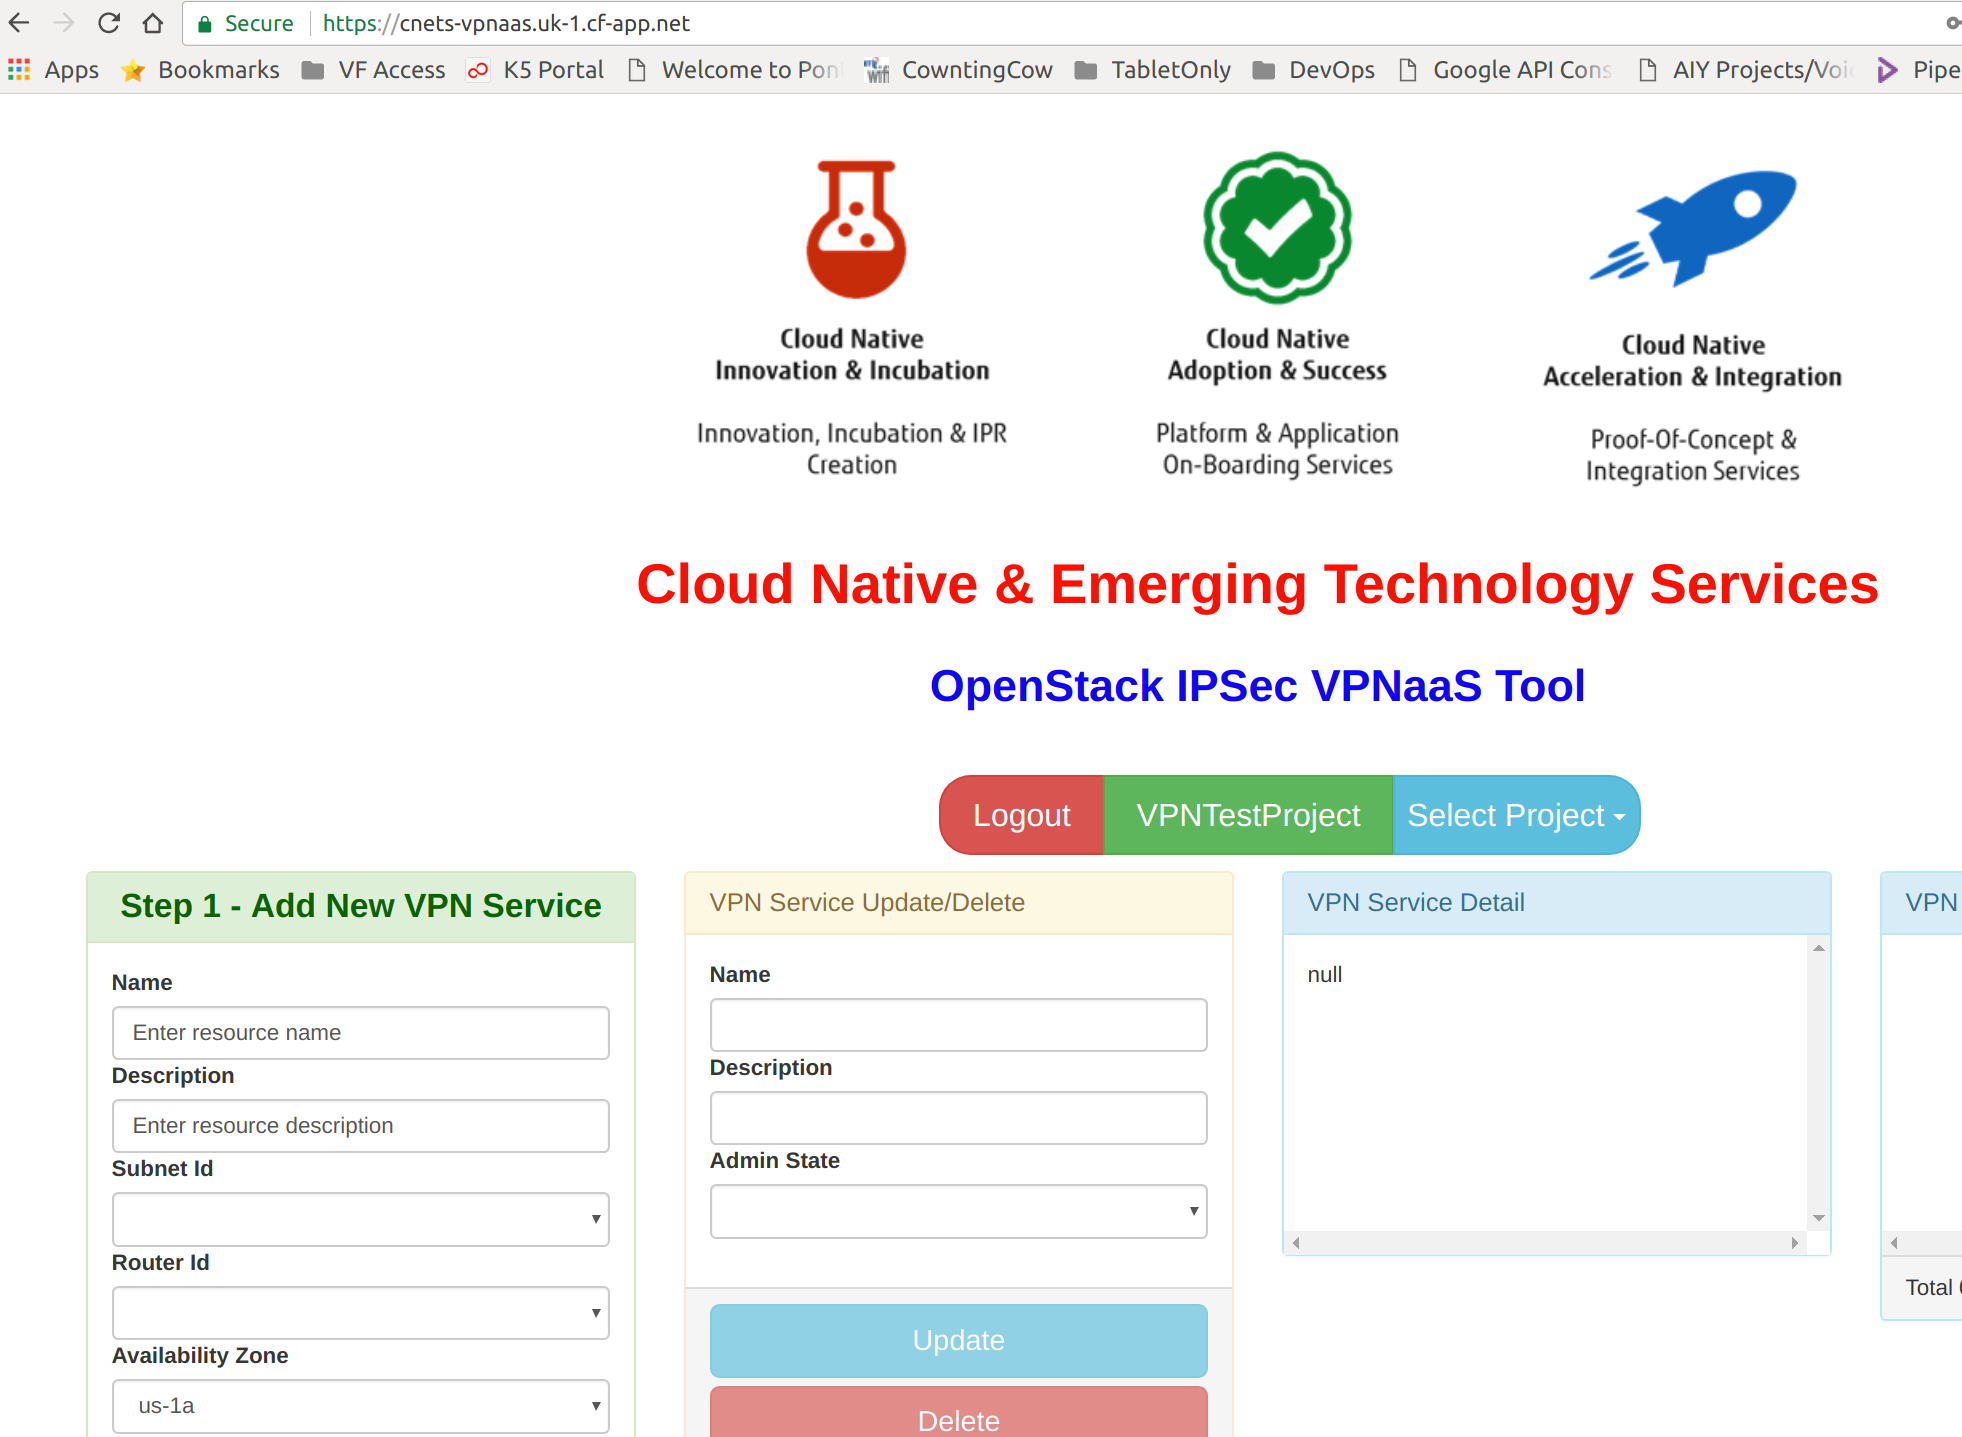Click the VPN Service Update/Delete panel header
This screenshot has height=1437, width=1962.
pos(959,903)
